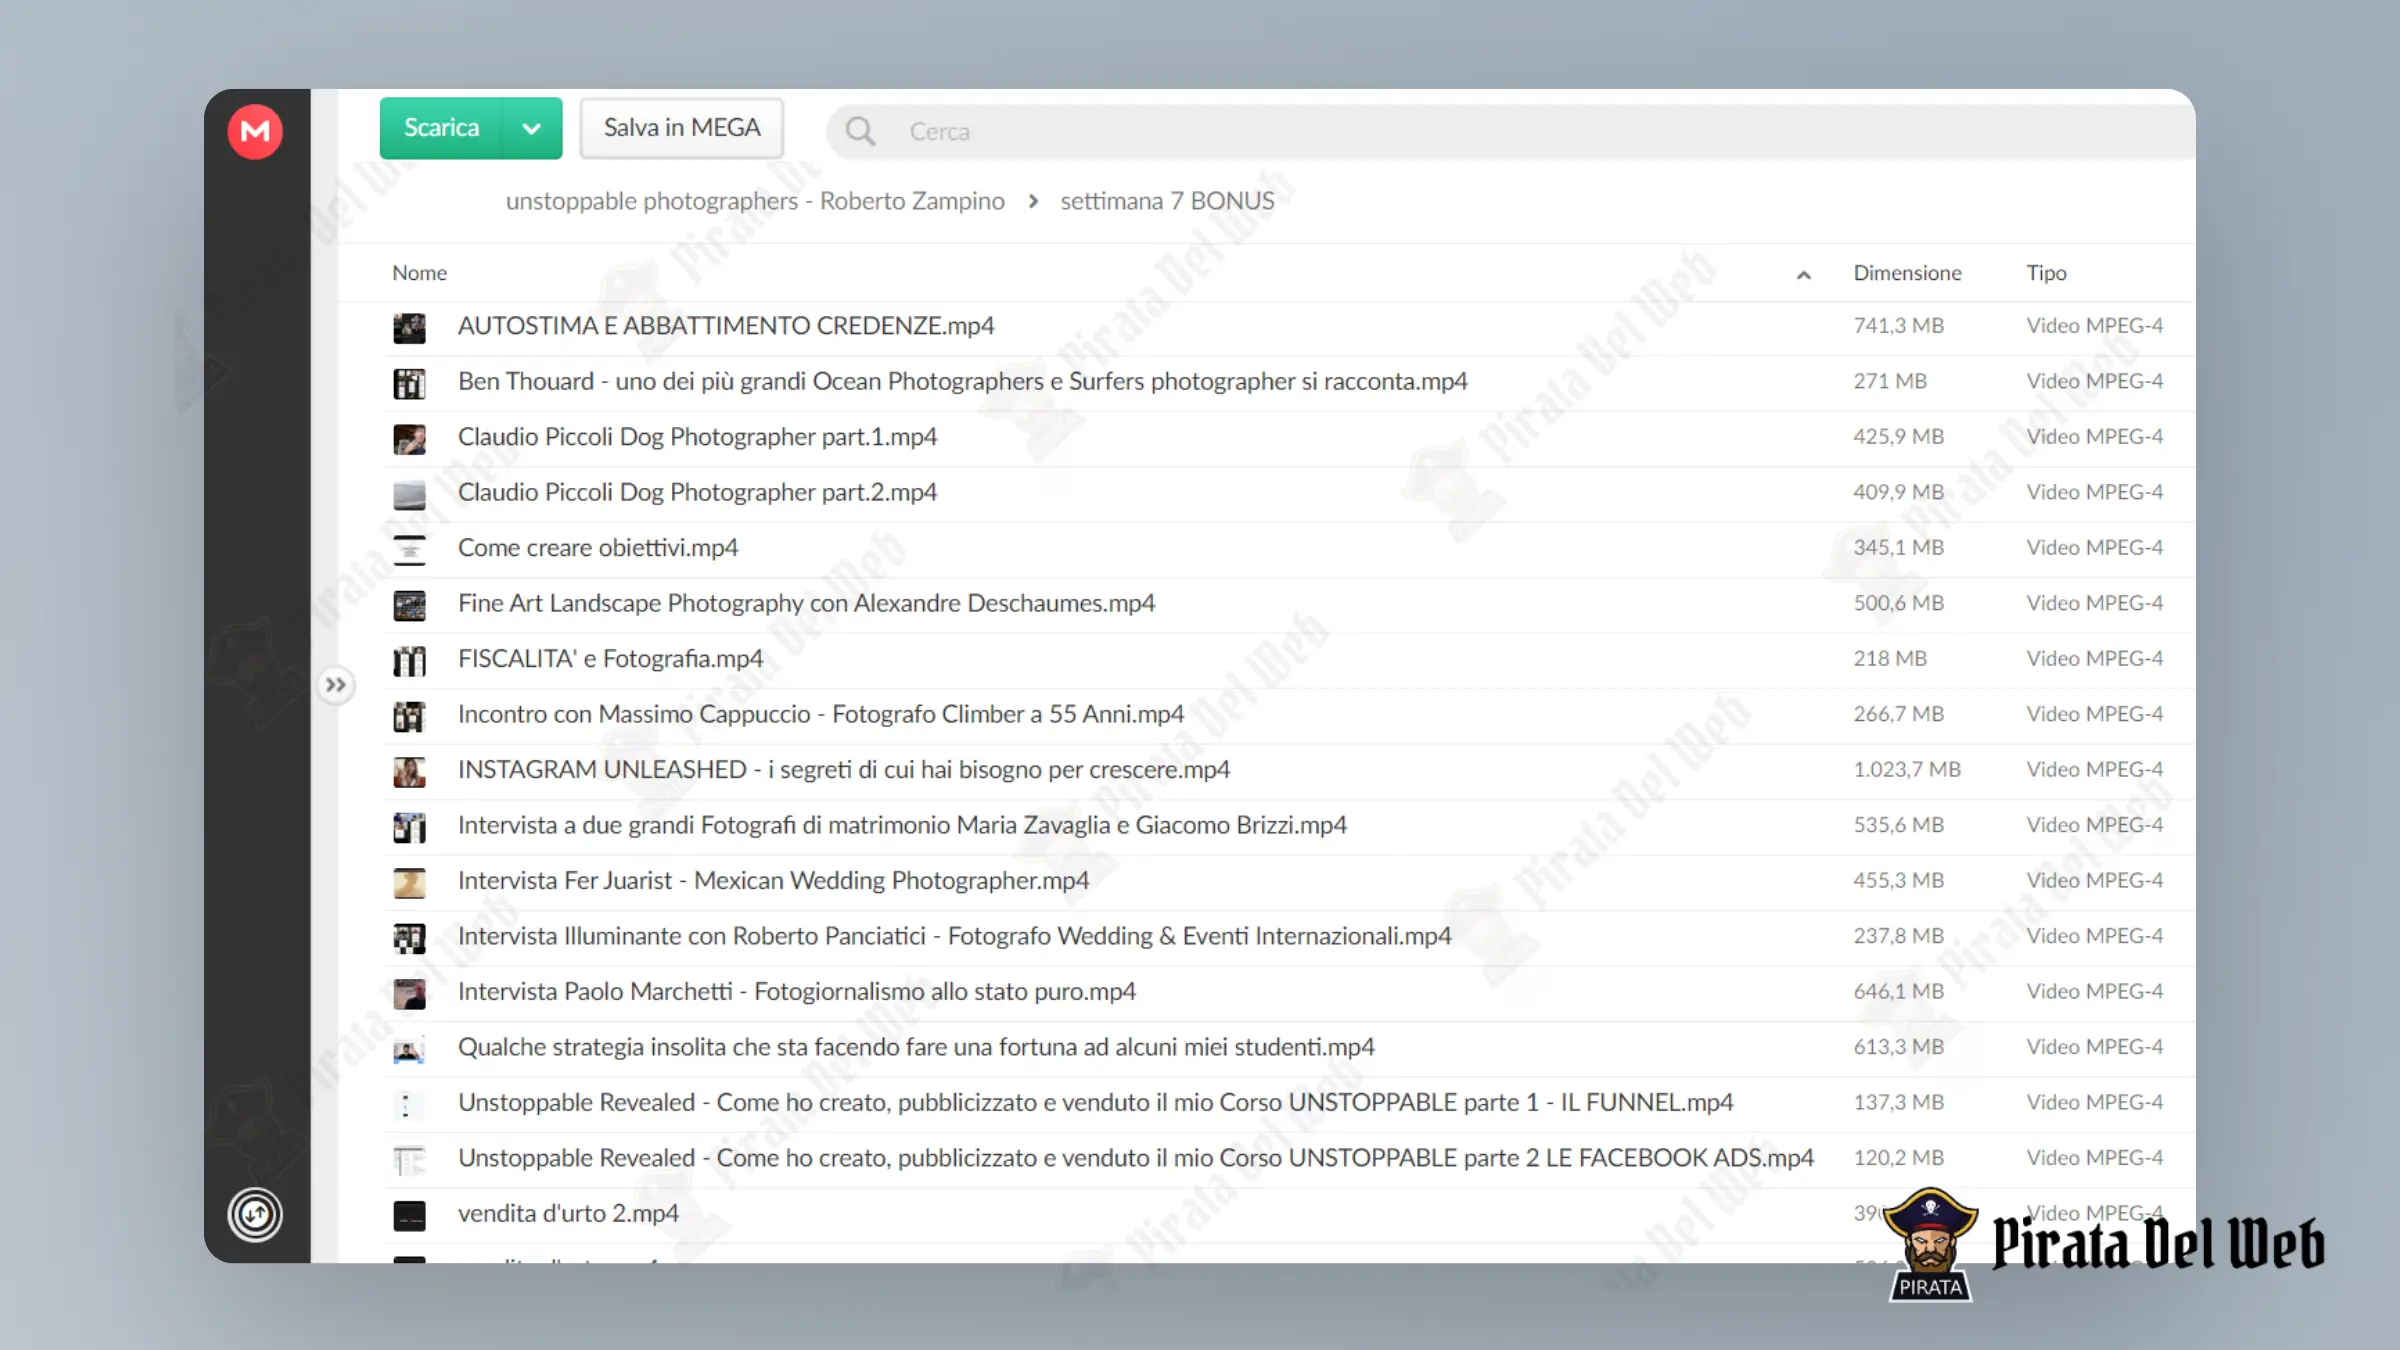Select Intervista Paolo Marchetti Fotogiornalismo file

coord(797,992)
